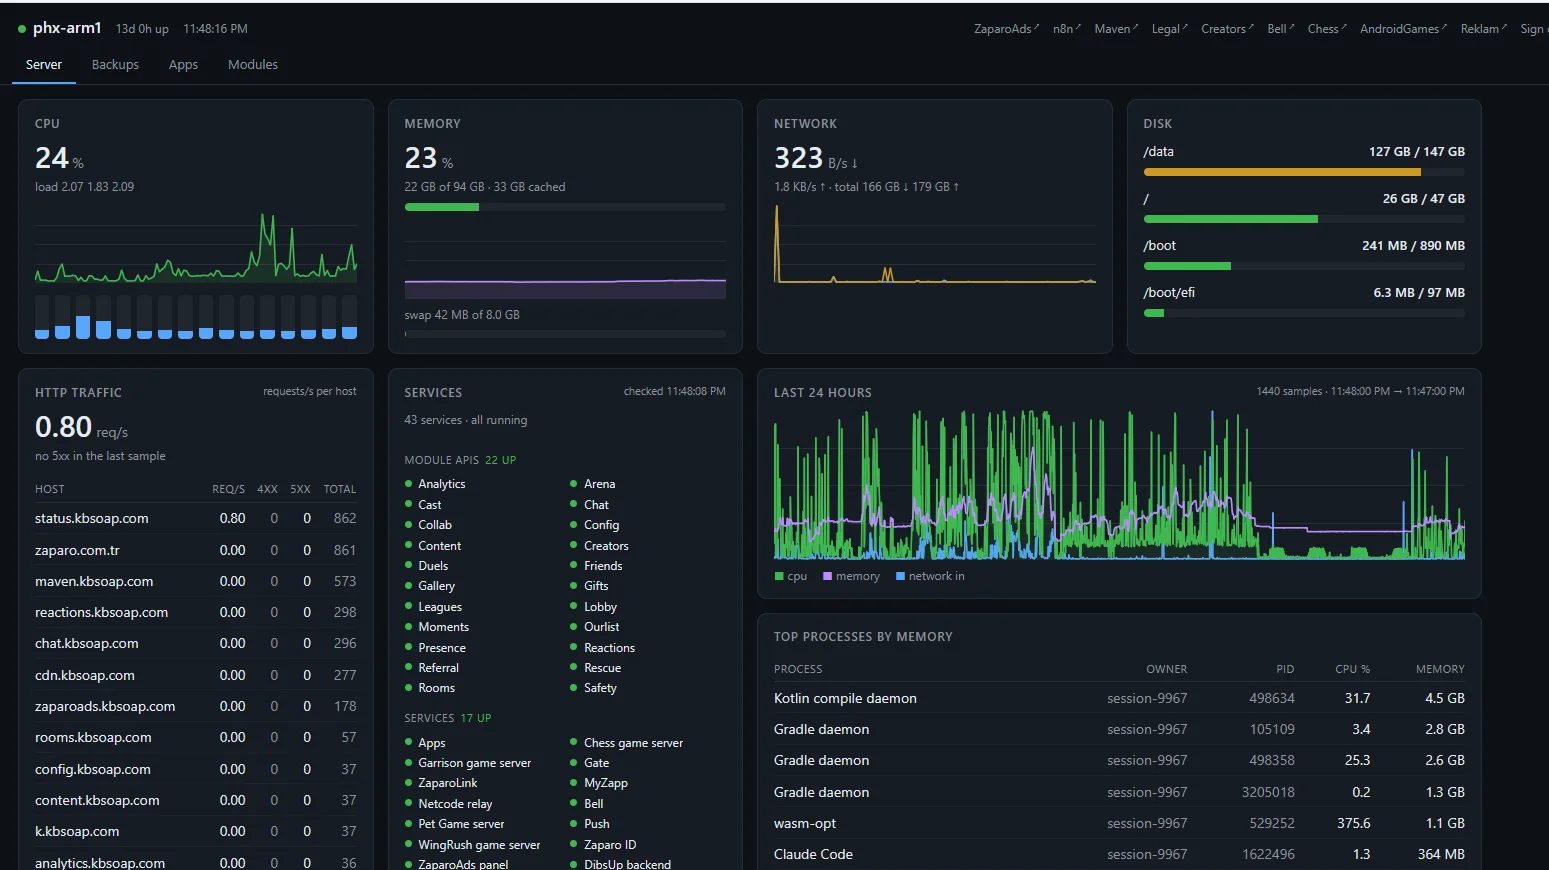Screen dimensions: 1549x870
Task: Click the Last 24 Hours chart
Action: tap(1119, 483)
